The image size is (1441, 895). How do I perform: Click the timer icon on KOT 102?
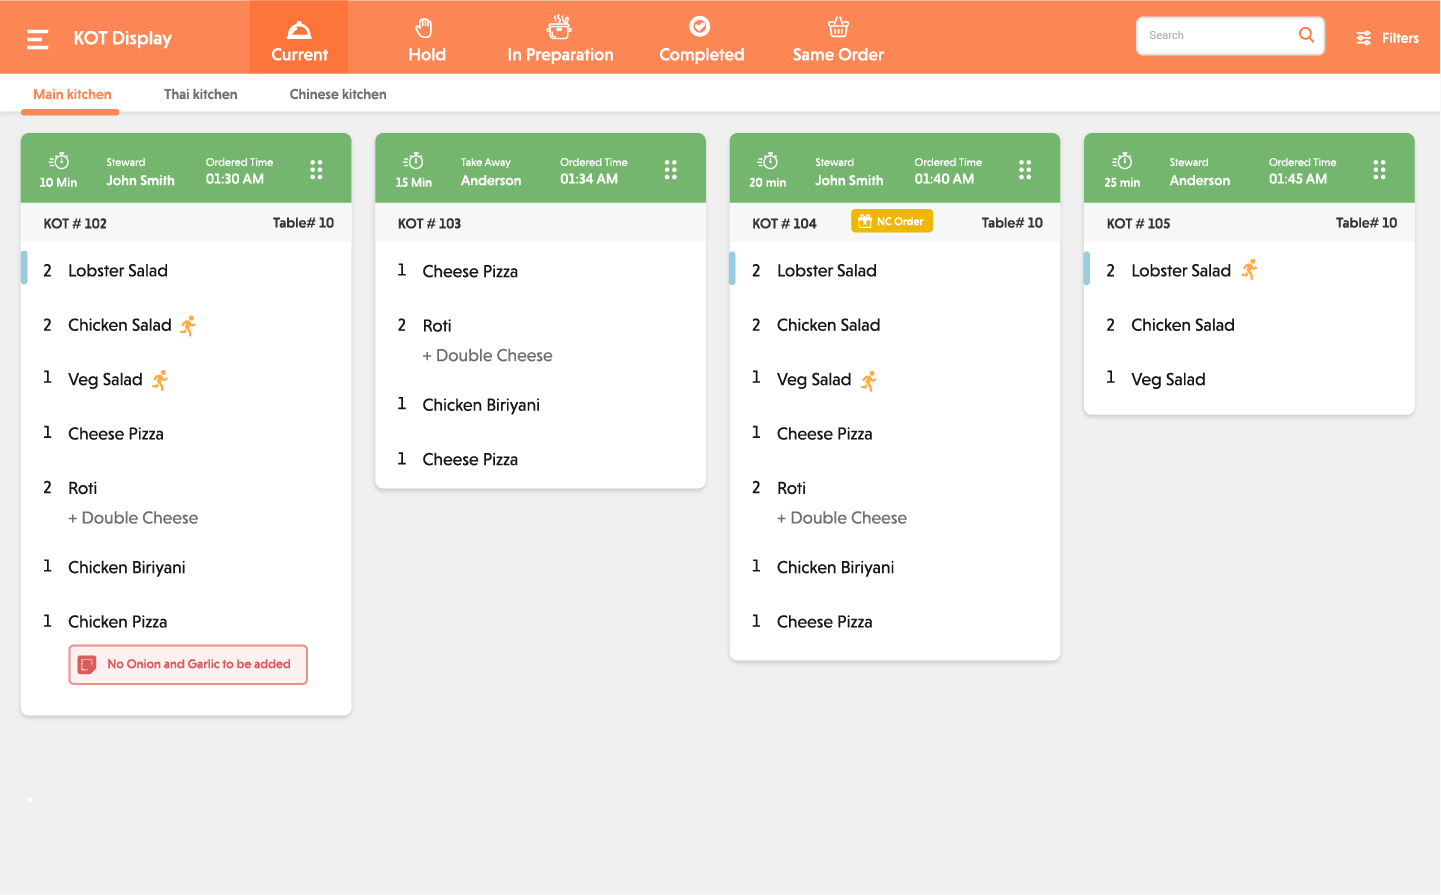coord(59,162)
